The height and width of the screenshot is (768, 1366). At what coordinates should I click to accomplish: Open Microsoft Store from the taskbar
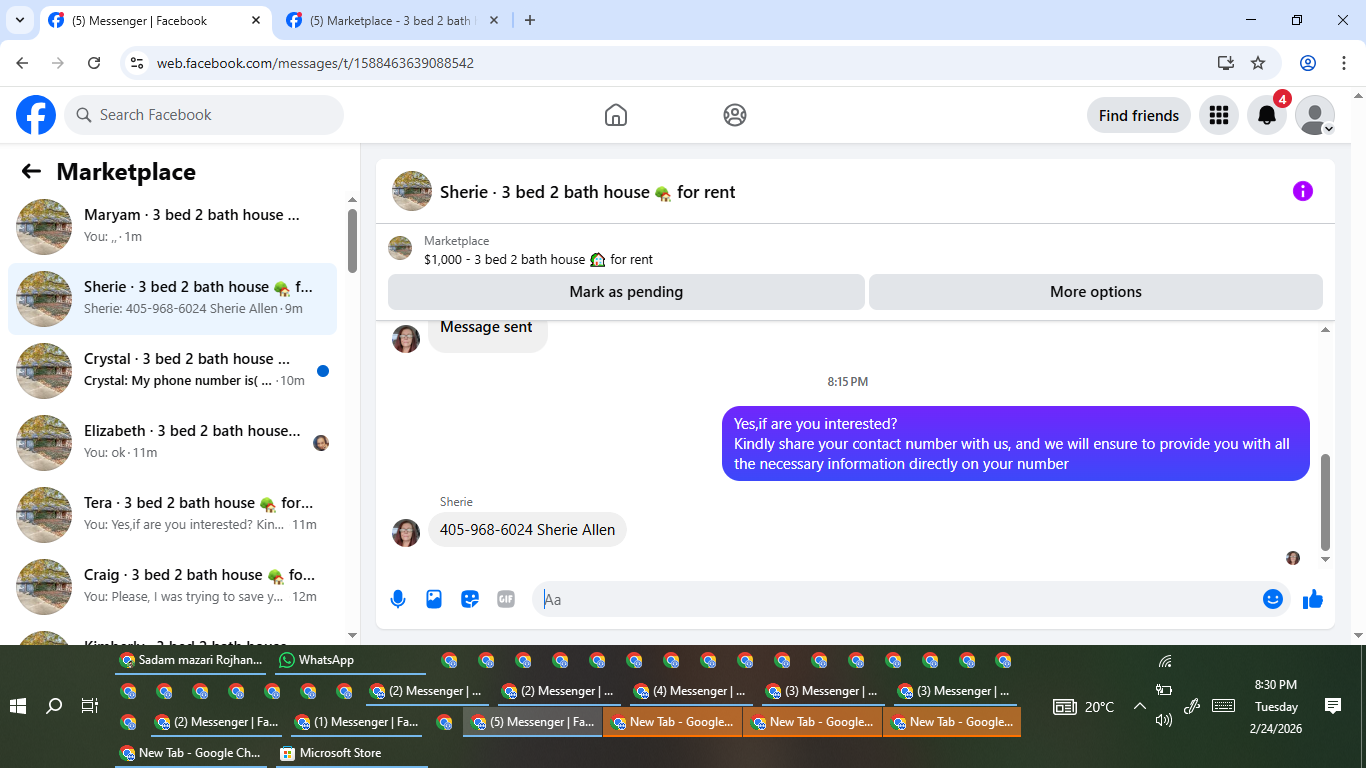coord(350,753)
